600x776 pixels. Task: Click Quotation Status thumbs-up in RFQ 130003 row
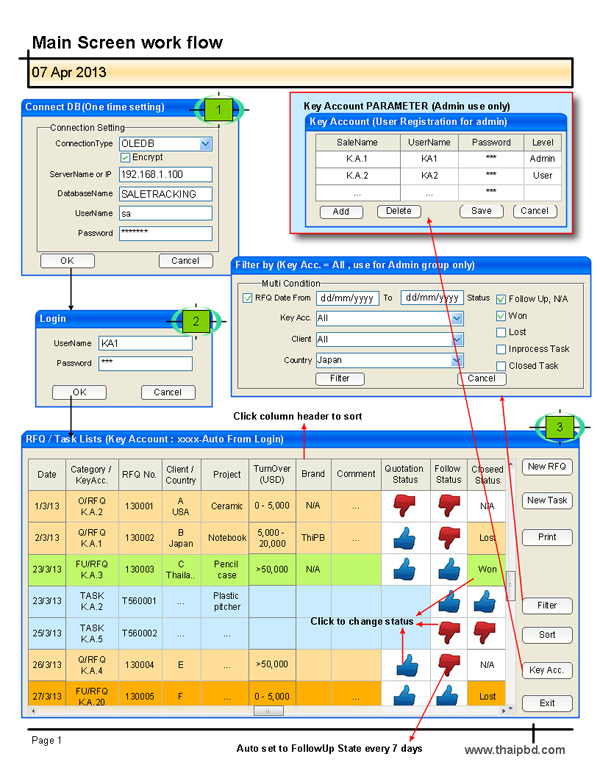pos(403,569)
